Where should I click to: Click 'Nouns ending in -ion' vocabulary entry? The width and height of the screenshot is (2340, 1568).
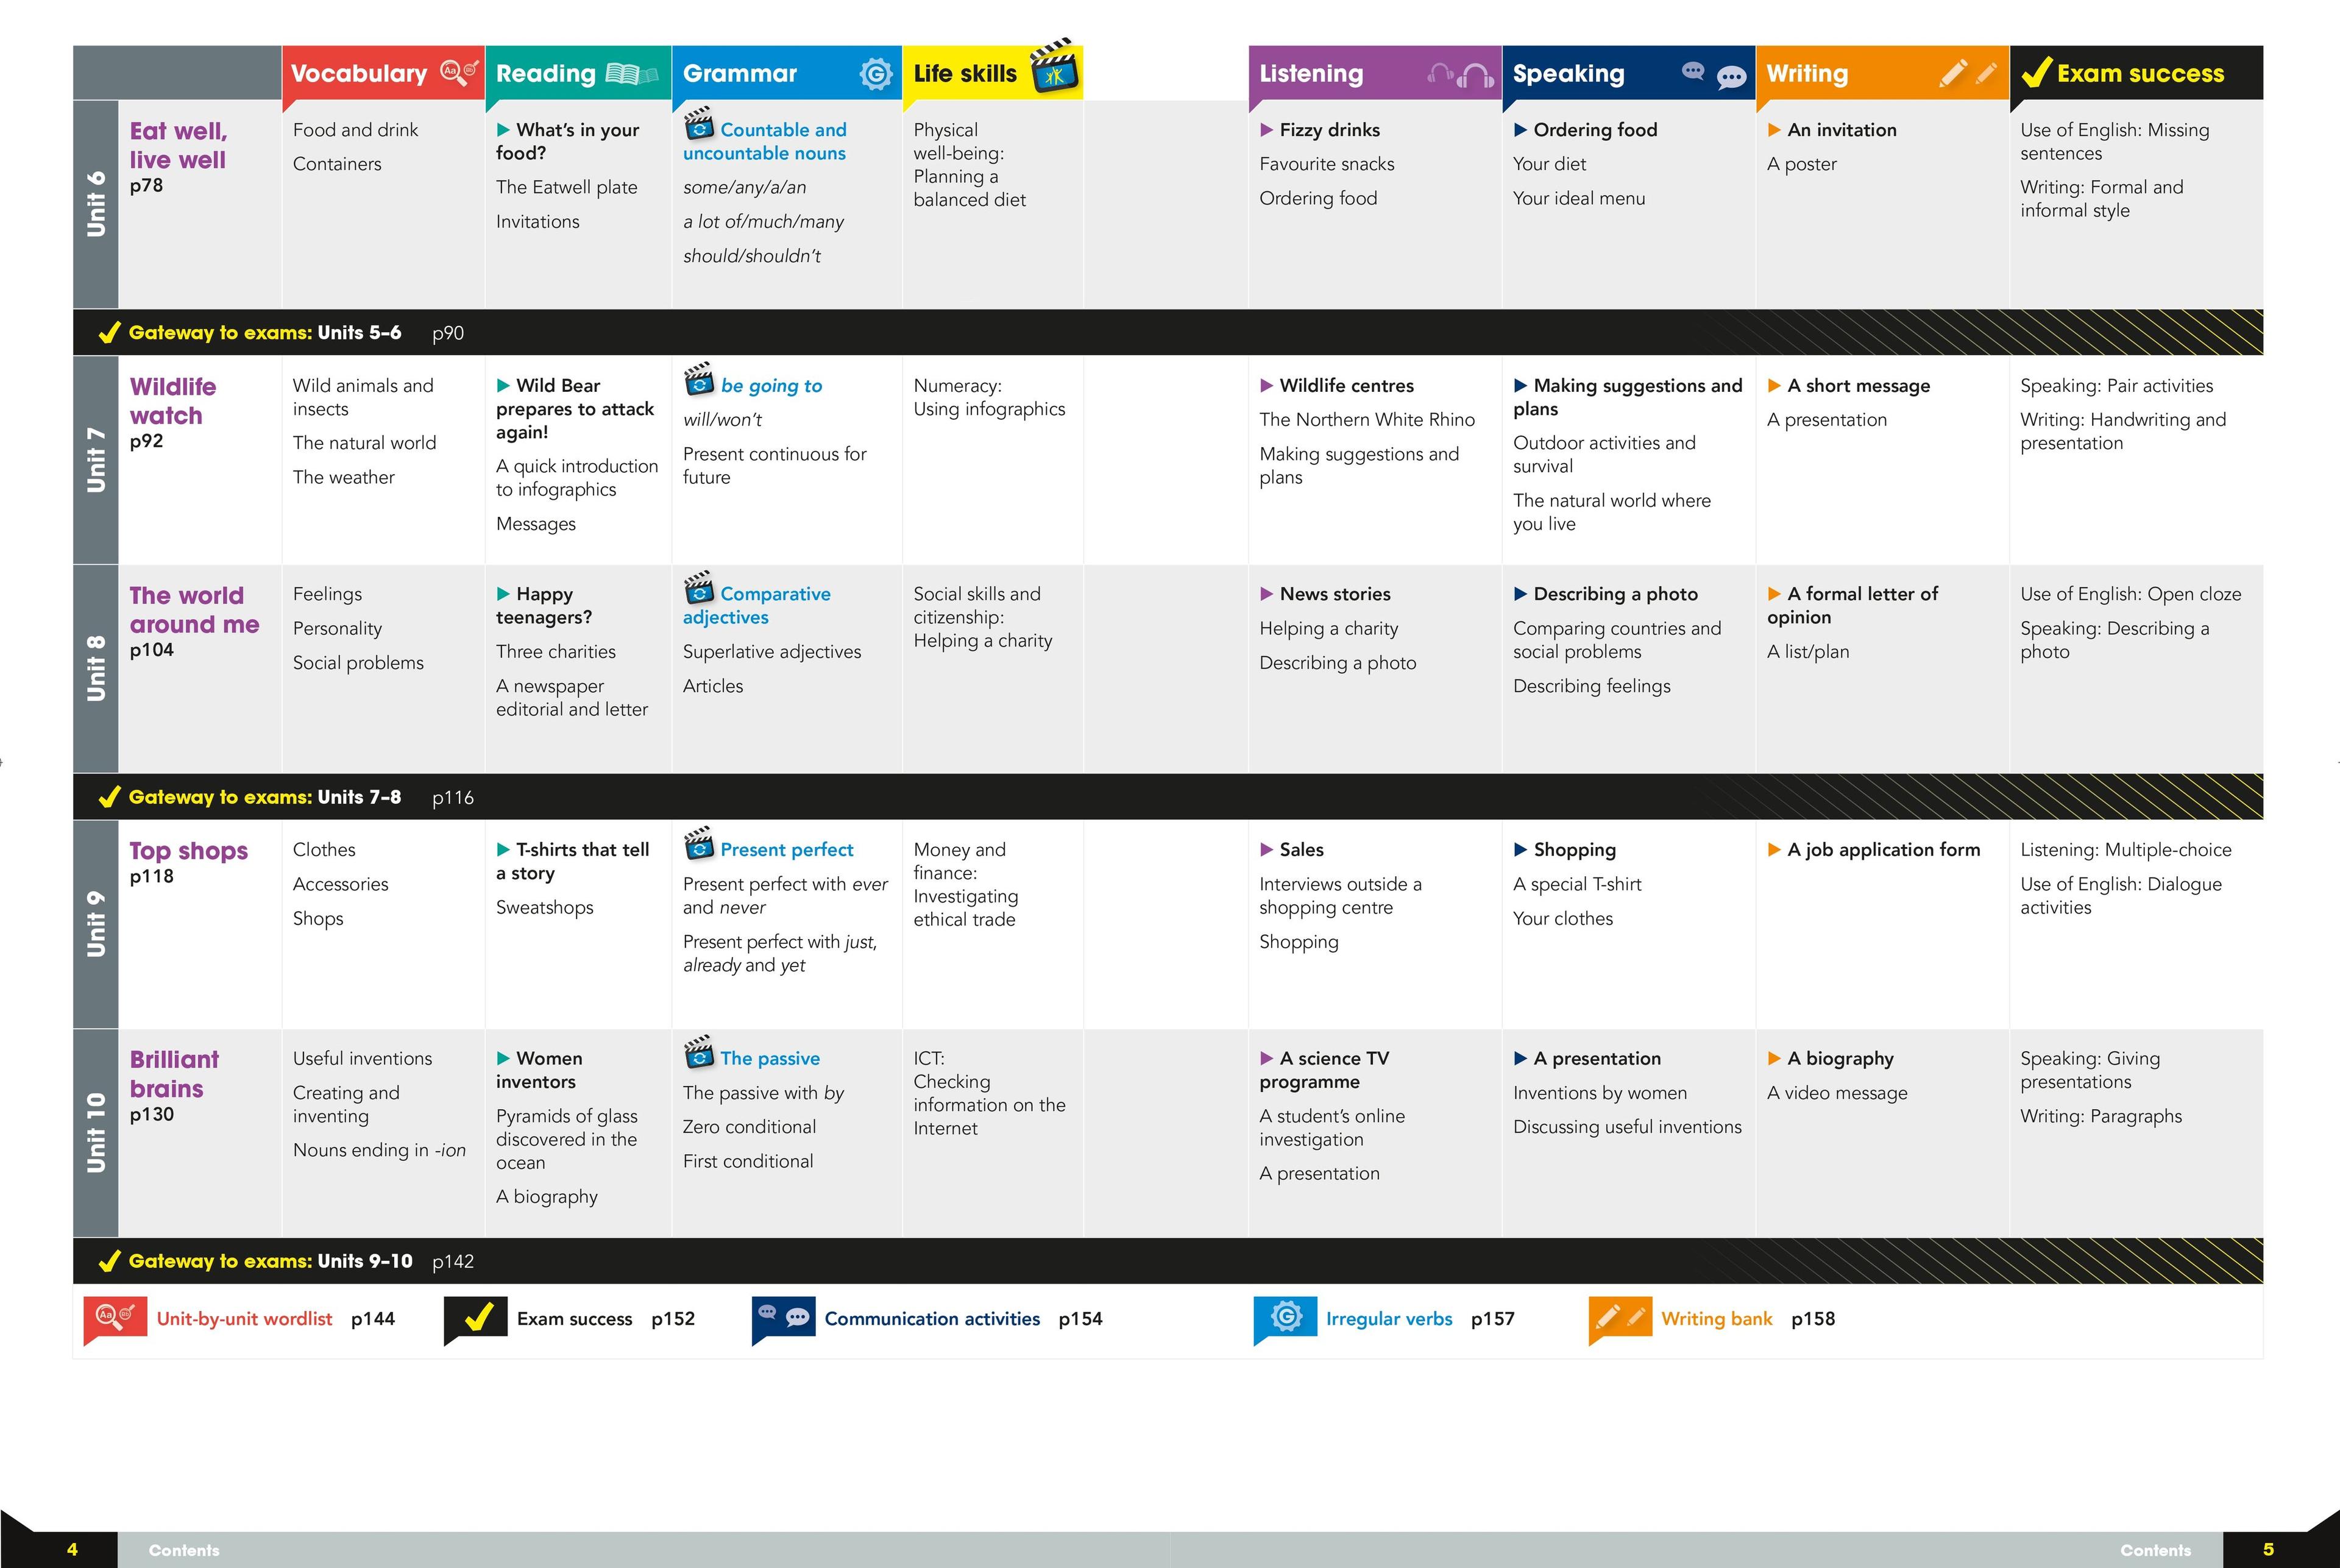click(x=380, y=1151)
